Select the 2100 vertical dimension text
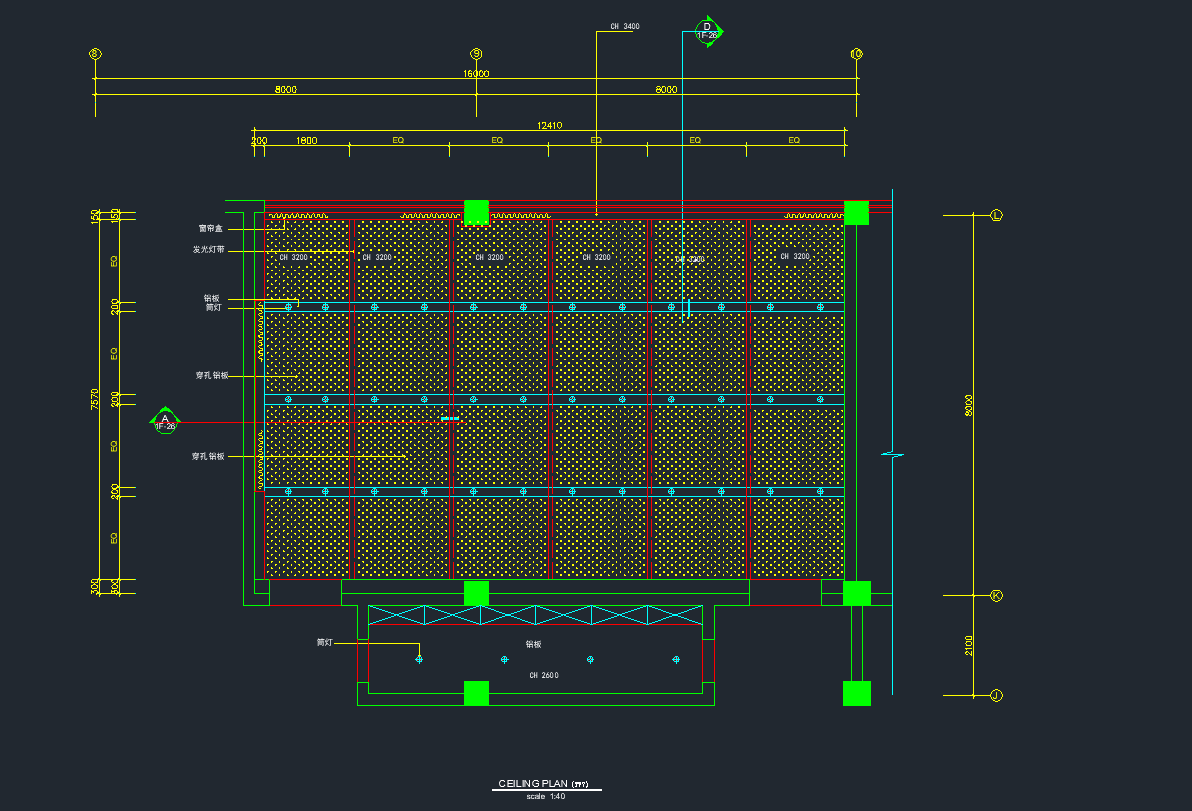Image resolution: width=1192 pixels, height=811 pixels. tap(968, 645)
